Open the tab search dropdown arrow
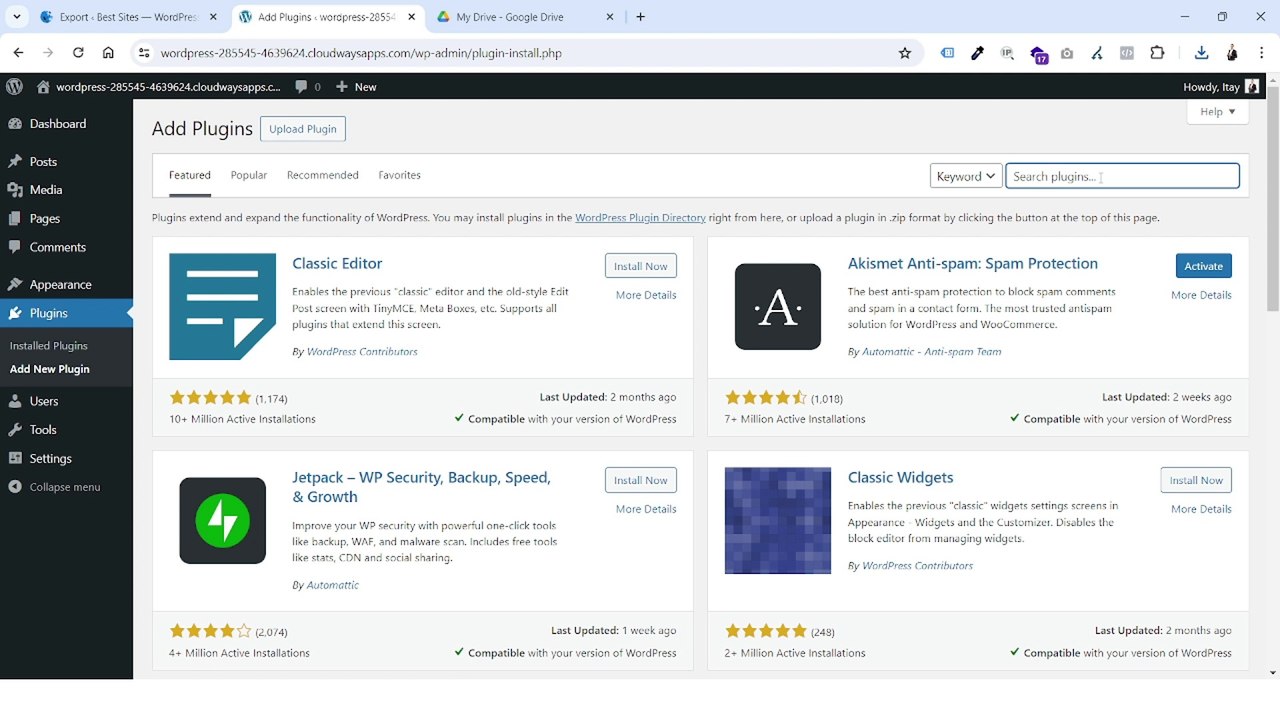Image resolution: width=1280 pixels, height=720 pixels. (x=16, y=17)
